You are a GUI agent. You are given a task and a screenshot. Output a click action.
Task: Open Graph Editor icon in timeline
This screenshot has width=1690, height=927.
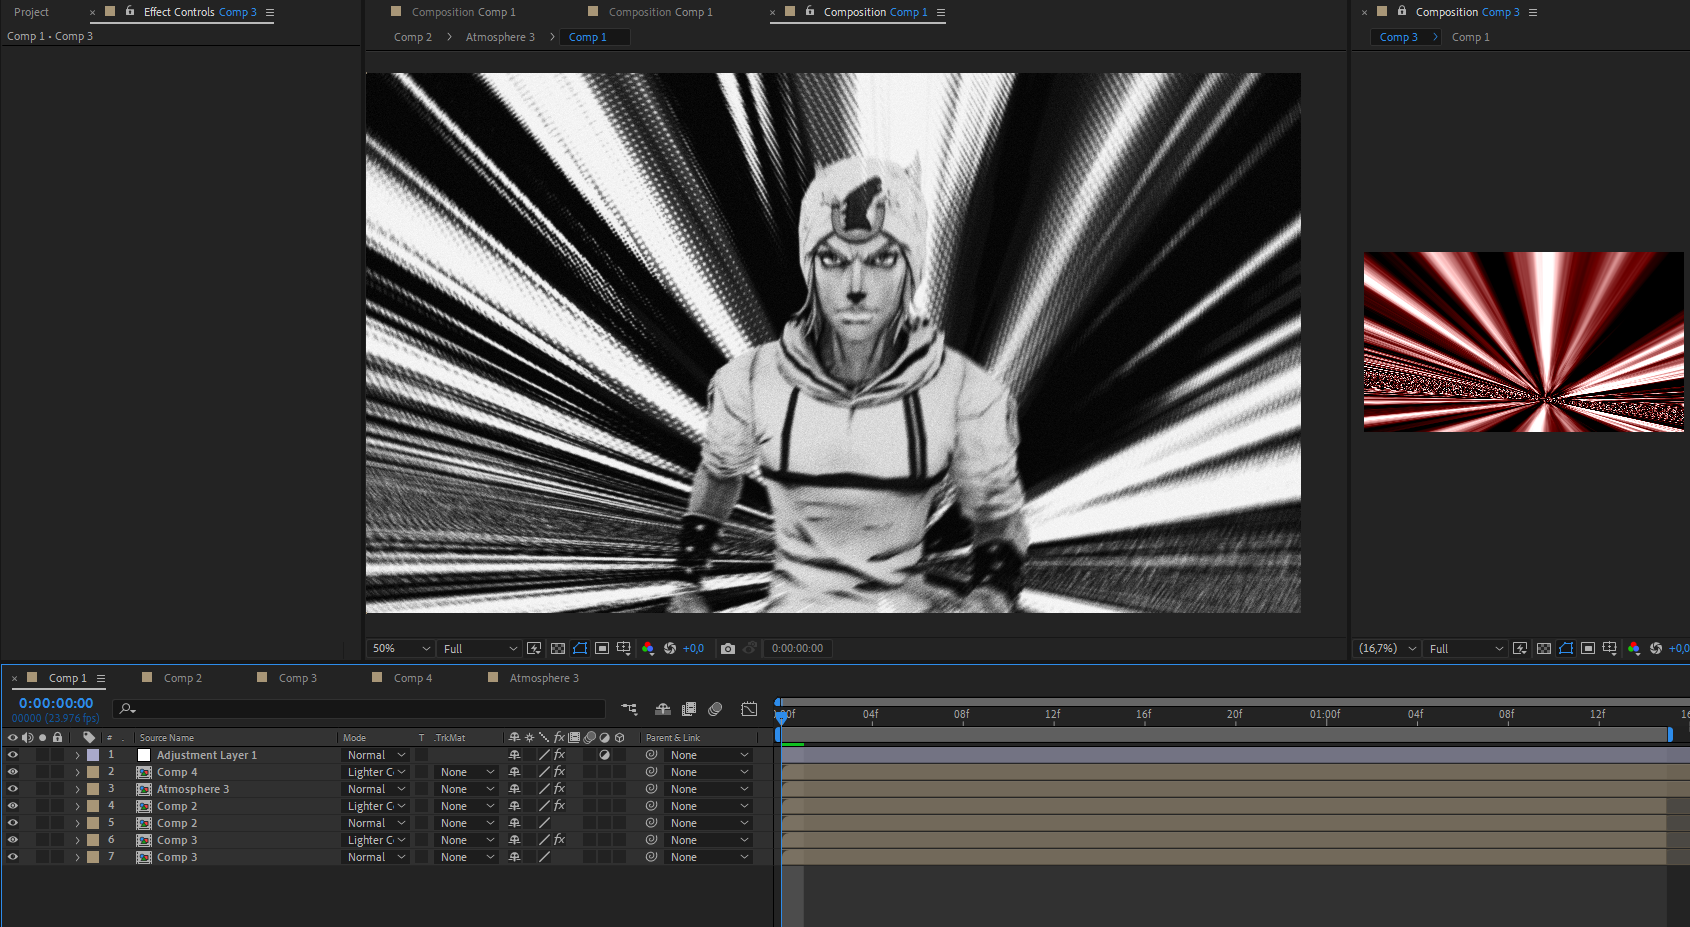point(749,709)
